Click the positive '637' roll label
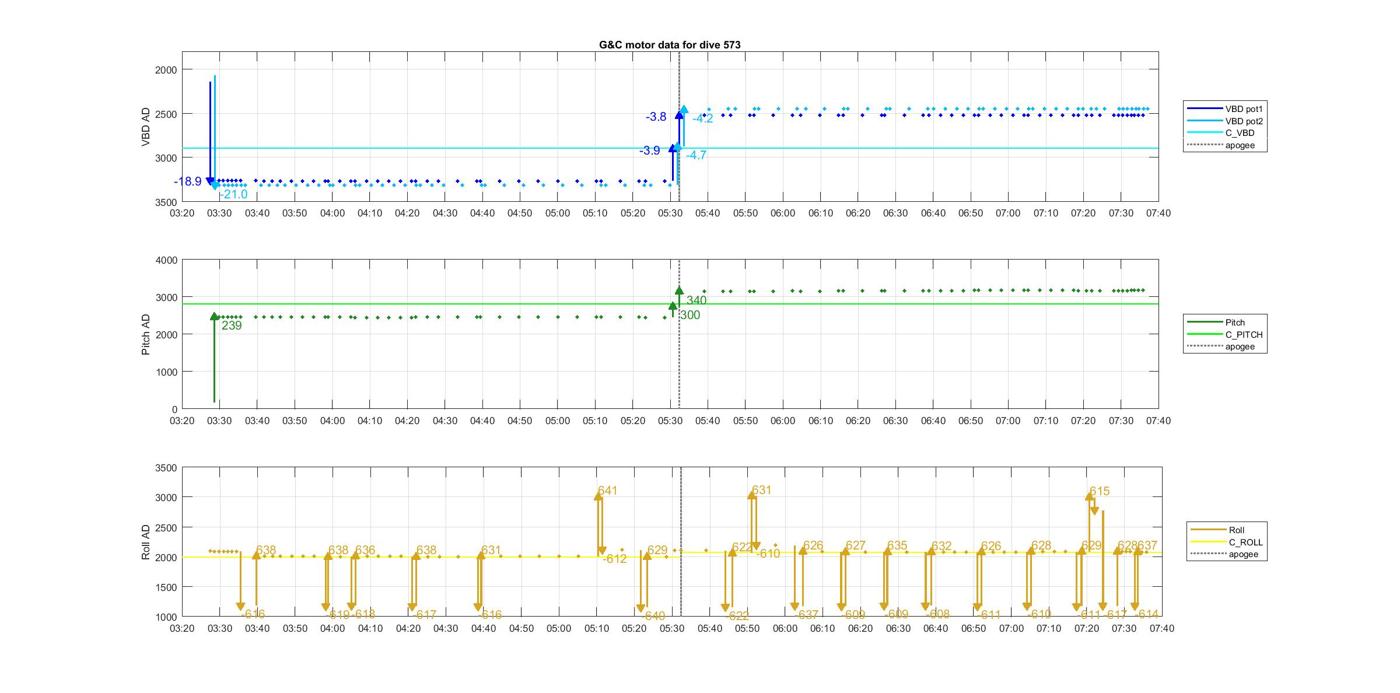Screen dimensions: 1400x693 [1147, 545]
